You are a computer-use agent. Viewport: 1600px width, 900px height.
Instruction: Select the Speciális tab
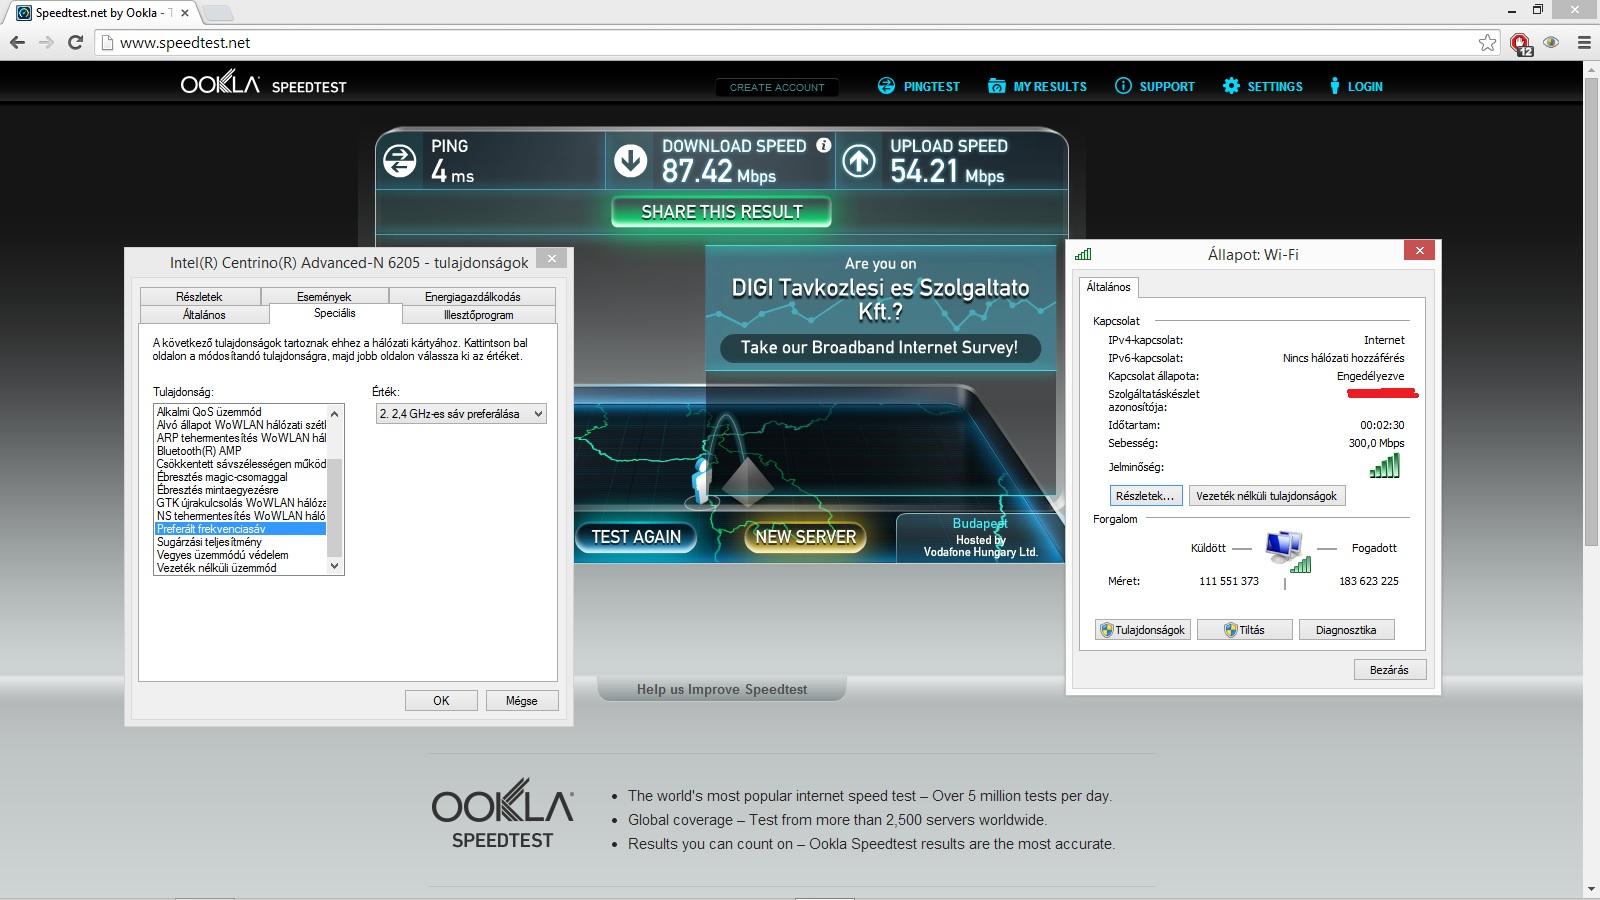tap(335, 313)
